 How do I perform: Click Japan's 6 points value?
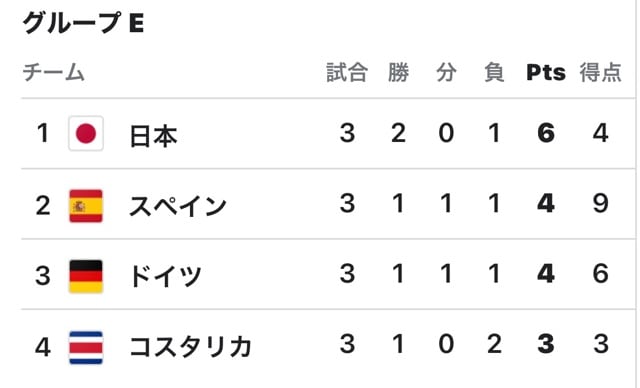click(x=546, y=133)
